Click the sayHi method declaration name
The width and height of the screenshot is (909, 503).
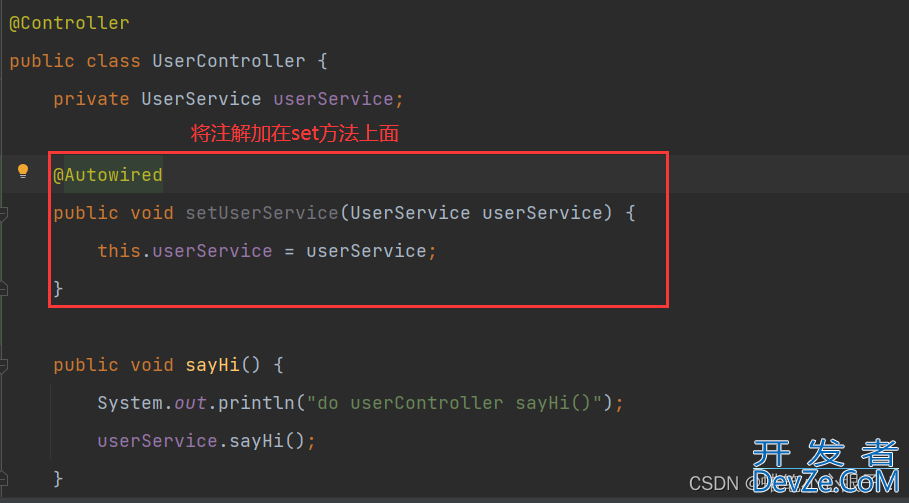click(212, 365)
